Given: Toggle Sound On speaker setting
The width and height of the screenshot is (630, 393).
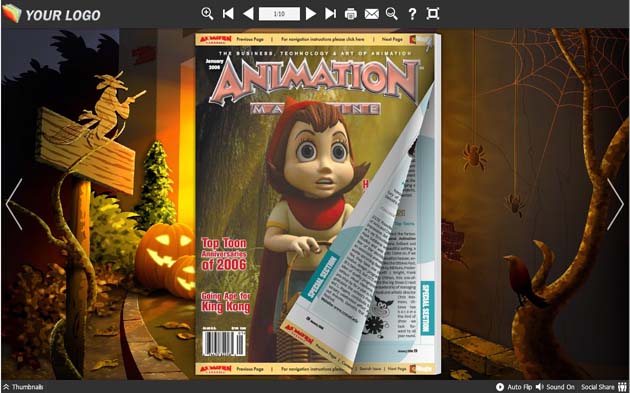Looking at the screenshot, I should tap(555, 387).
